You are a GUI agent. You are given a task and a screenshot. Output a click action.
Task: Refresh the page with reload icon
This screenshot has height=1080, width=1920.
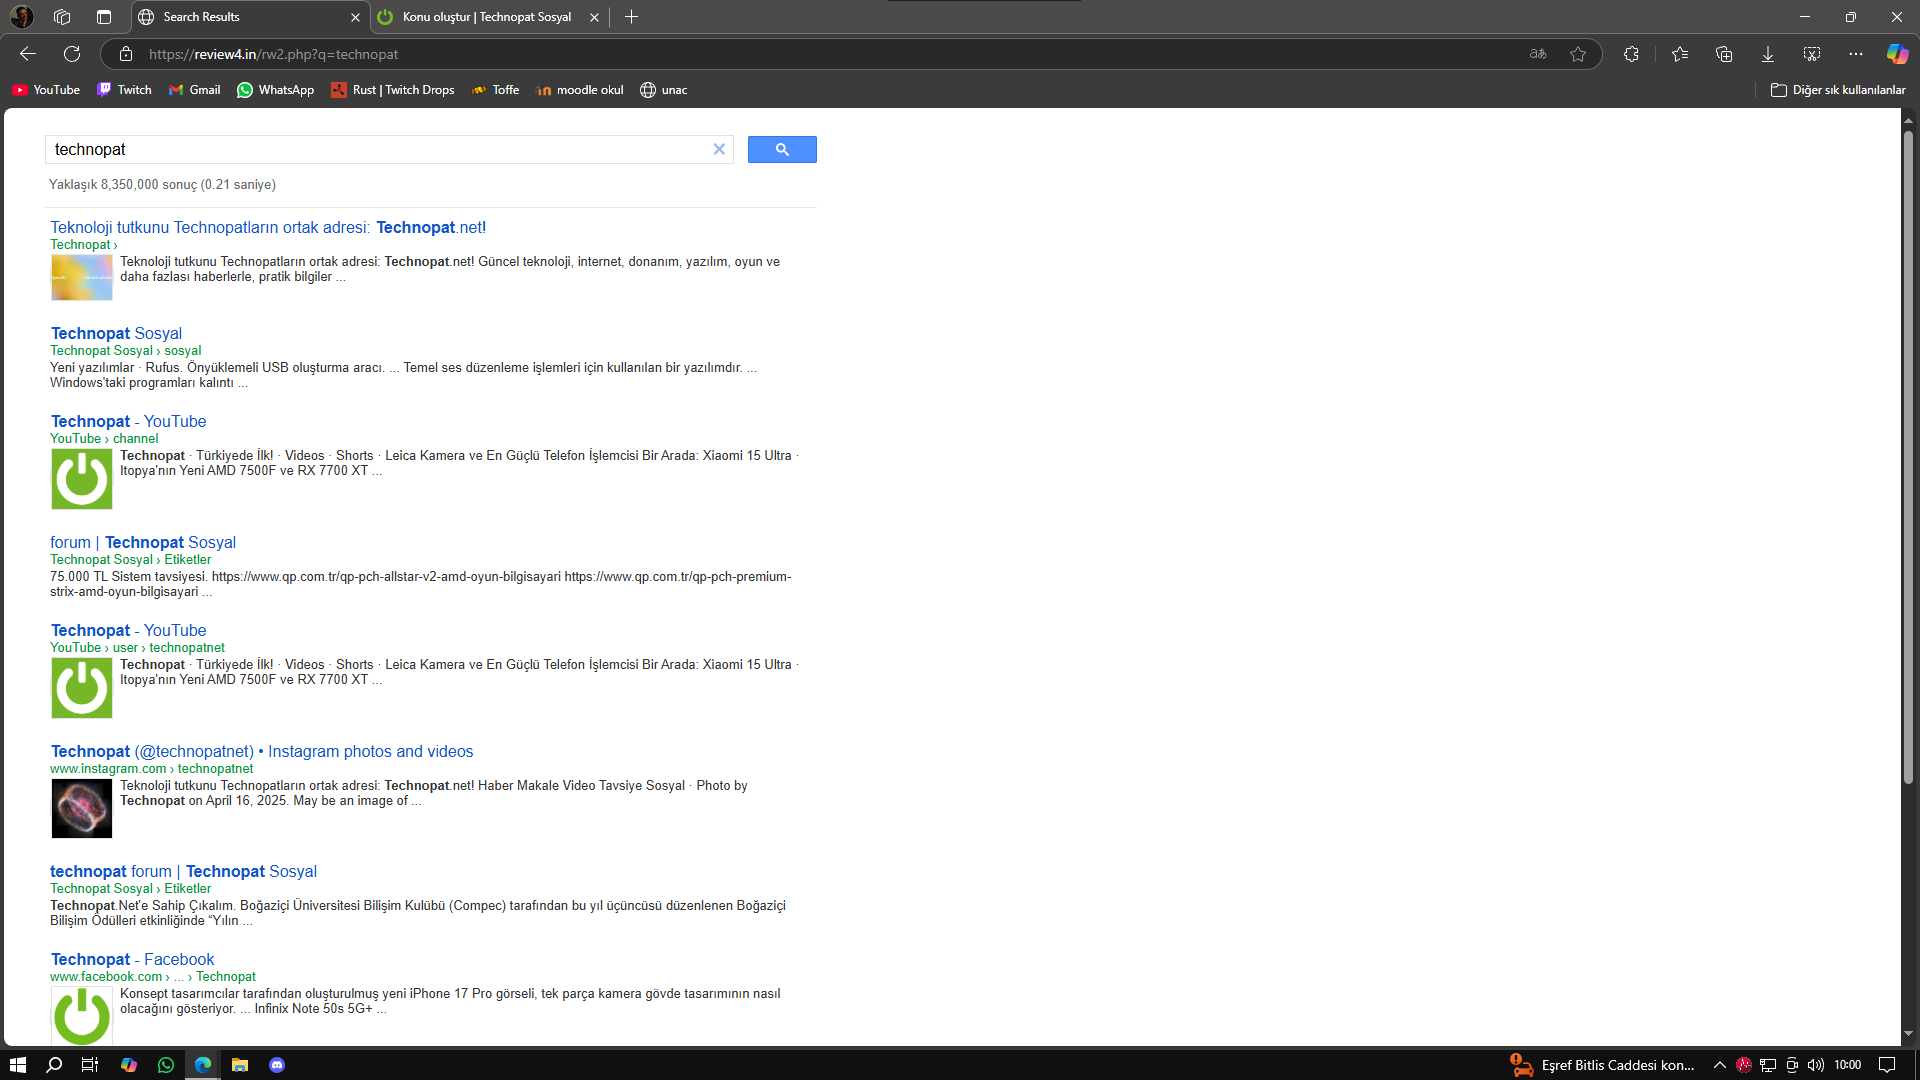(x=72, y=54)
